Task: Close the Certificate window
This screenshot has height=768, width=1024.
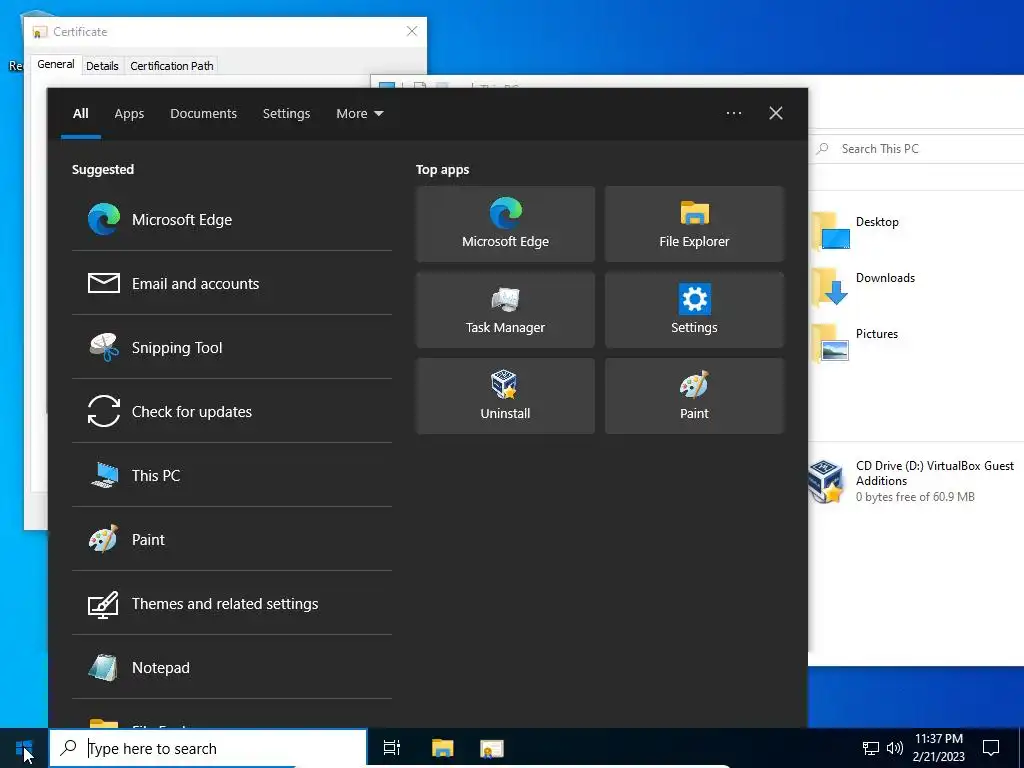Action: [412, 31]
